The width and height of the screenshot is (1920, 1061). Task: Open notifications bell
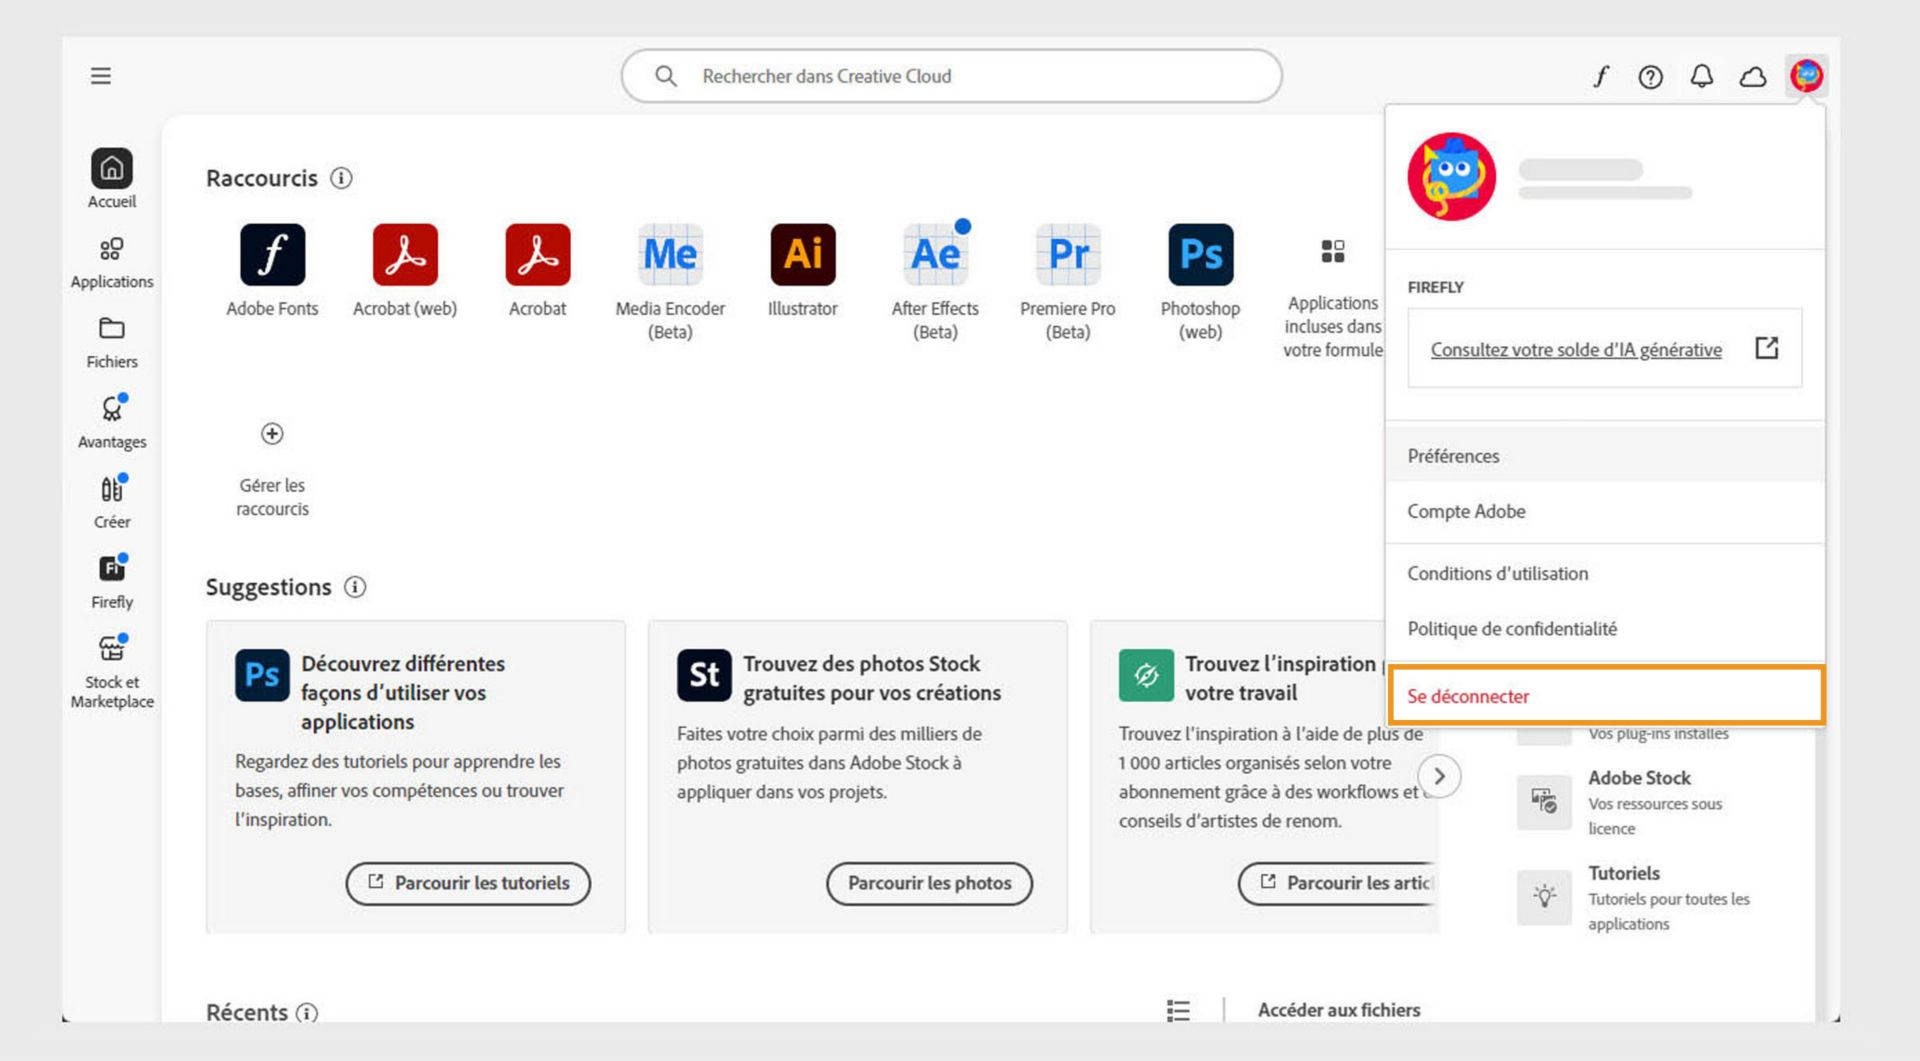[x=1702, y=76]
